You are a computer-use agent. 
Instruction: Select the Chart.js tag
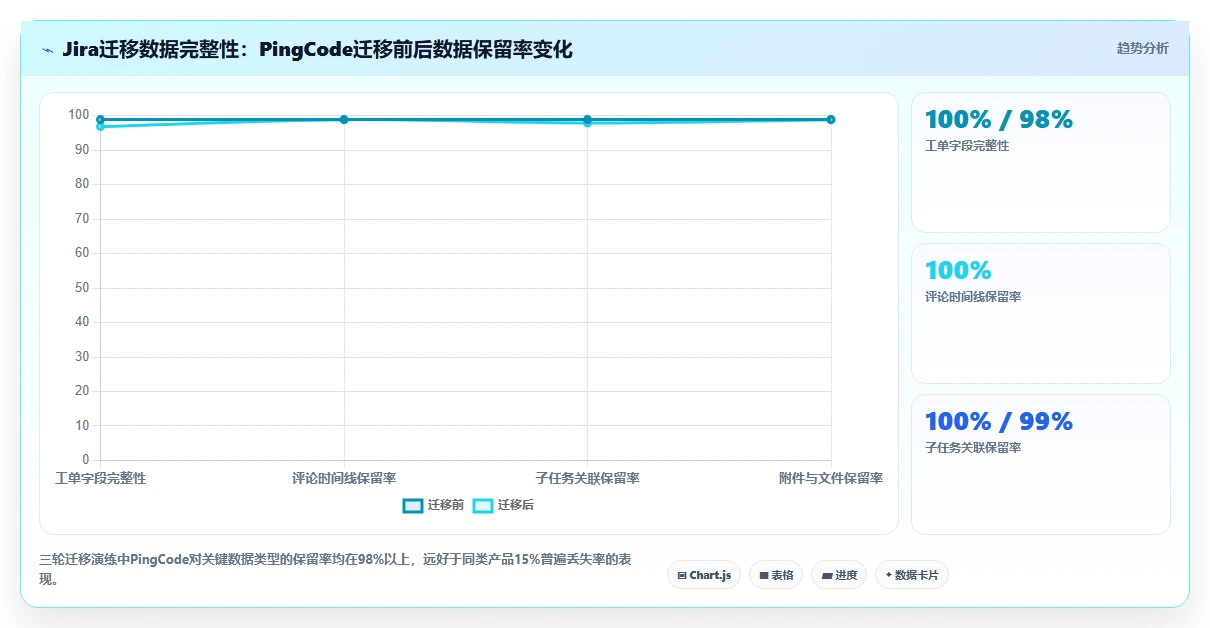(x=704, y=575)
